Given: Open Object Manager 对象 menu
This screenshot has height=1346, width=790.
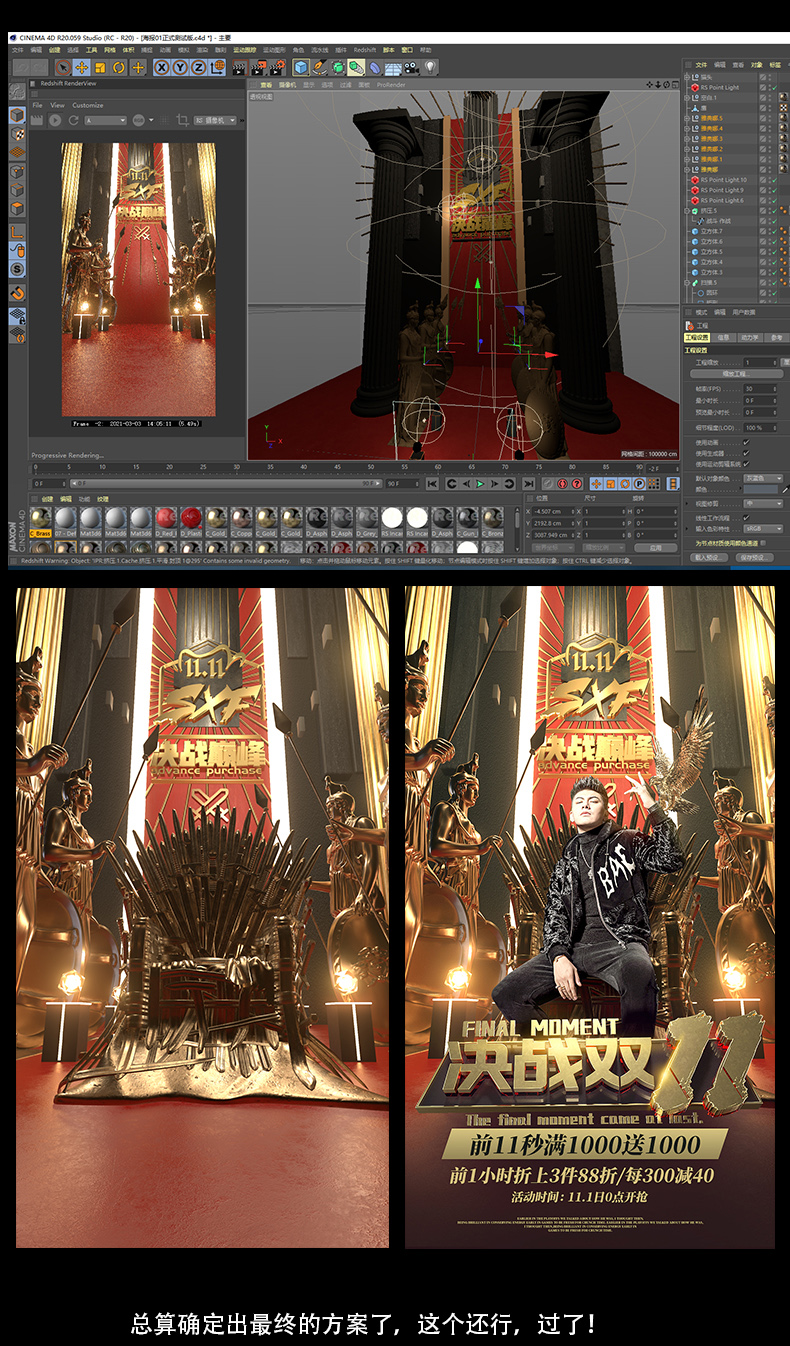Looking at the screenshot, I should click(757, 65).
